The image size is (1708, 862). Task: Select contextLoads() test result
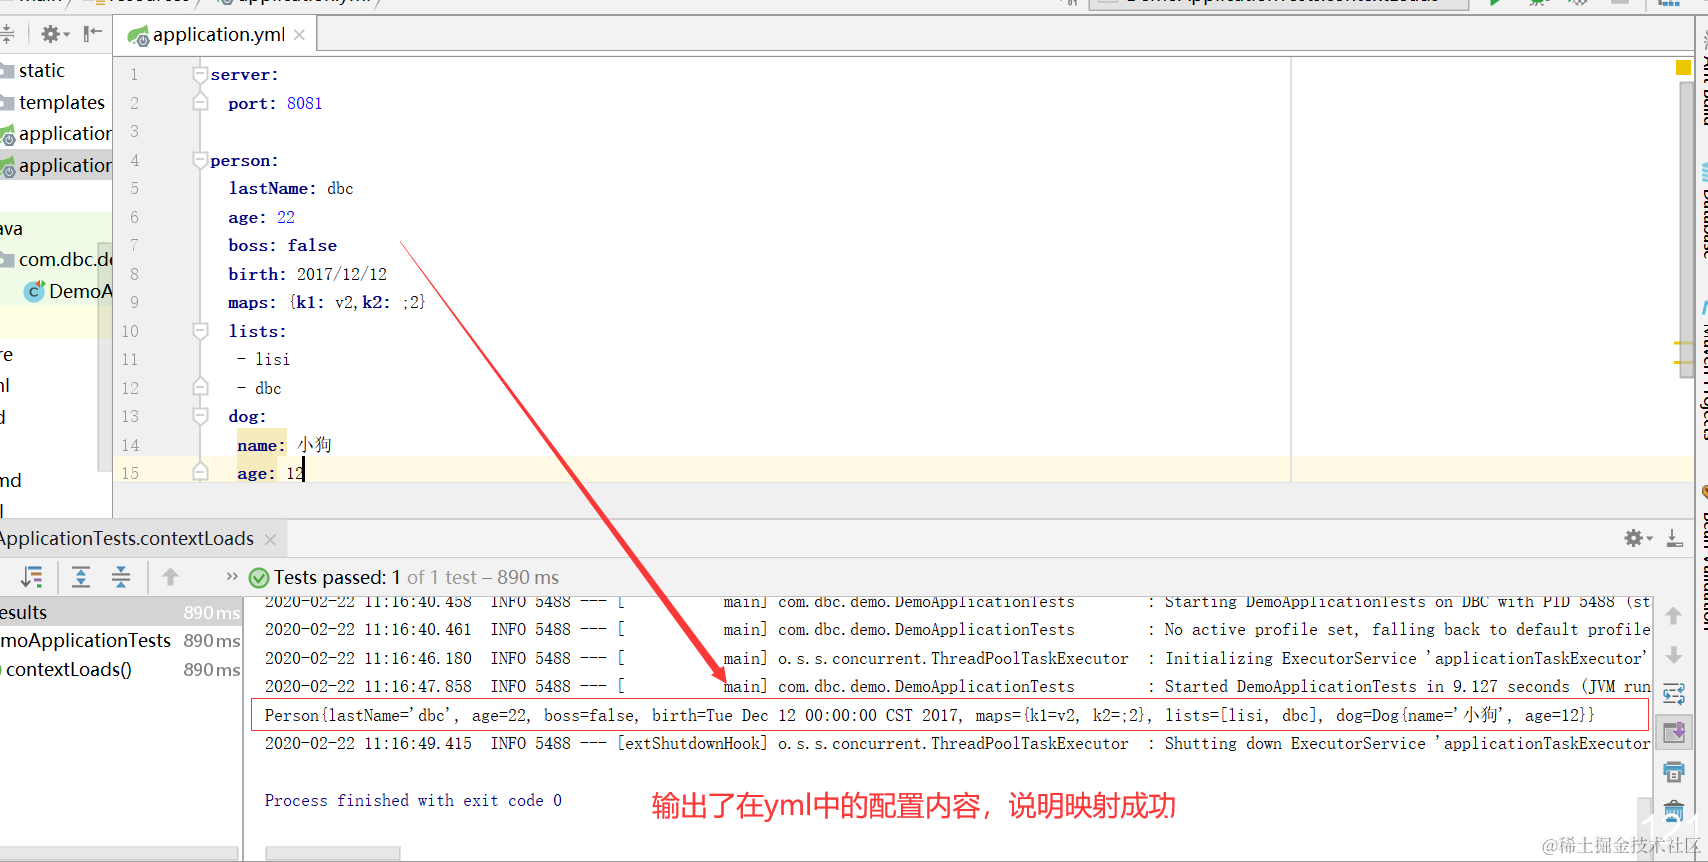click(120, 670)
